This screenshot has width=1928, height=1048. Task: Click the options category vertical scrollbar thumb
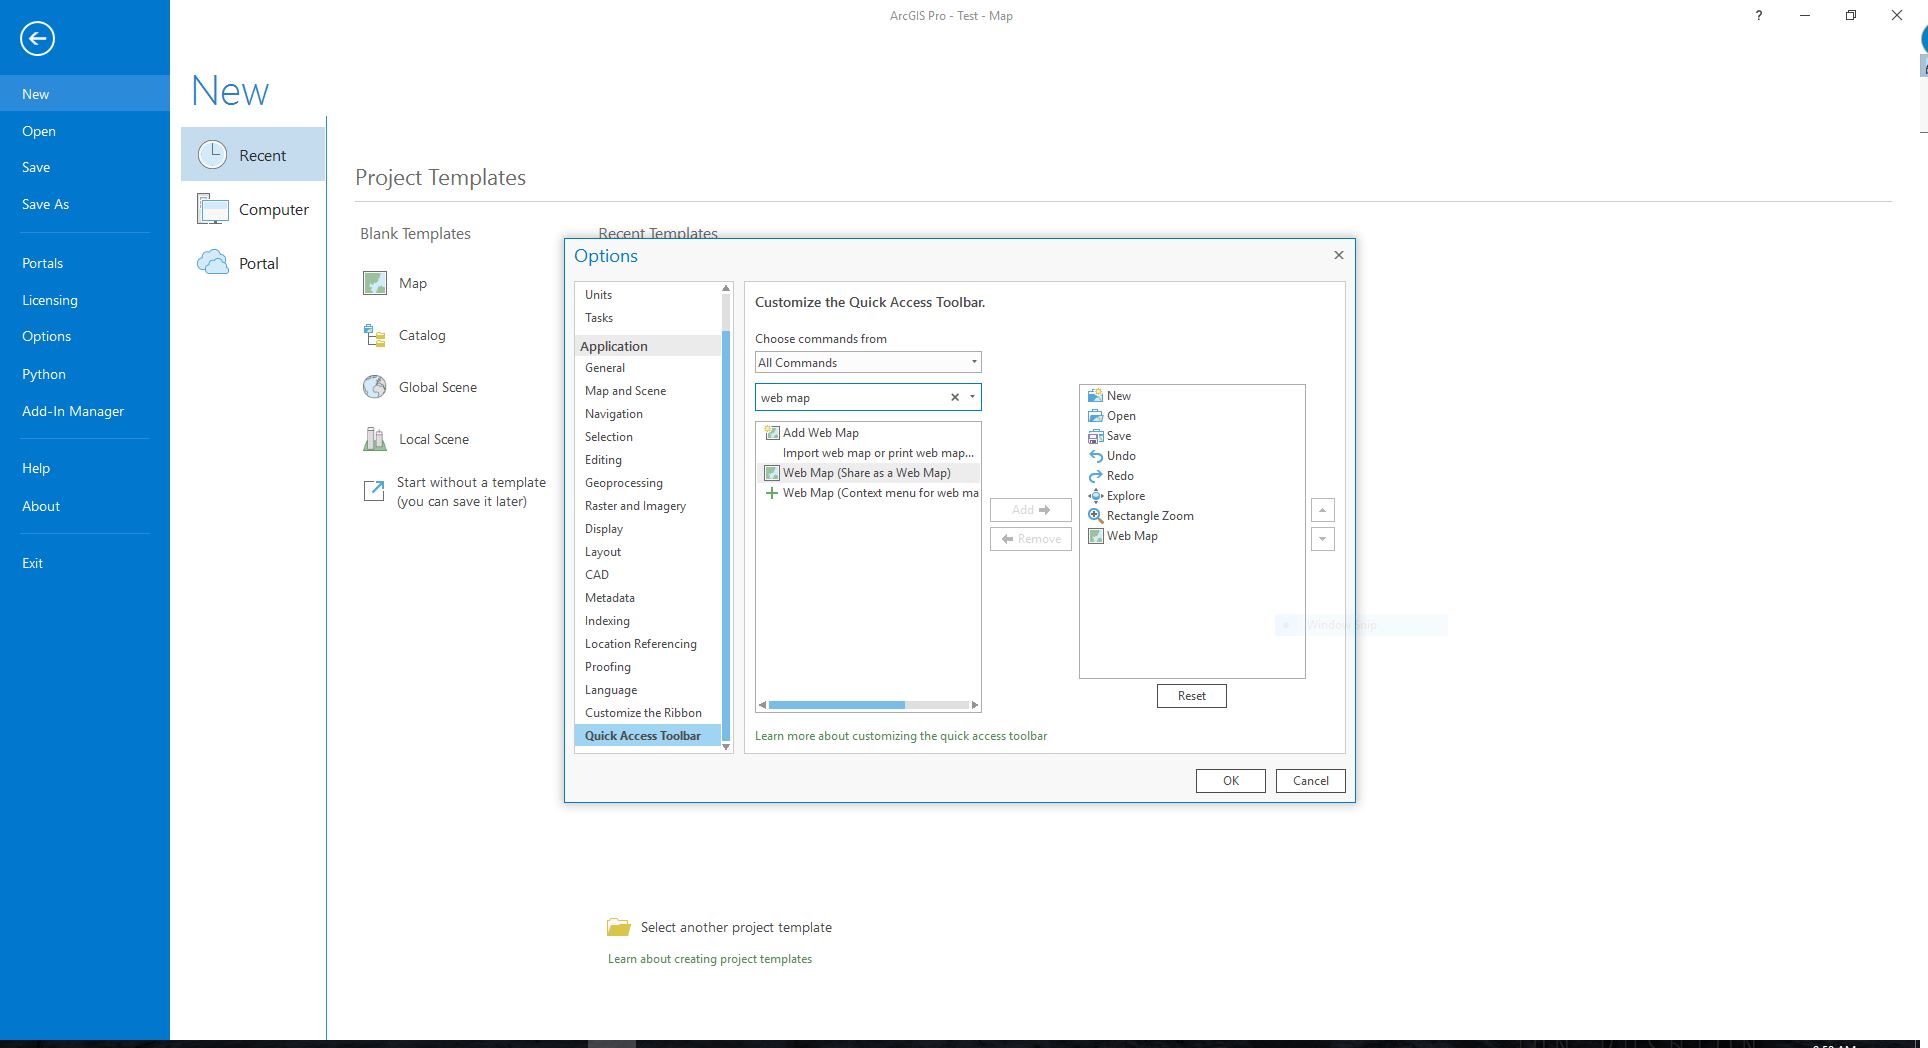[727, 535]
